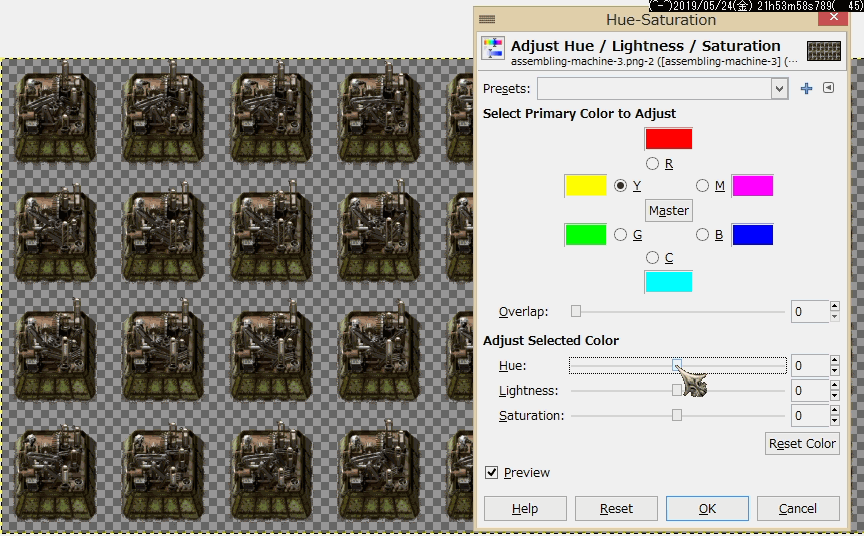Click the layer preview thumbnail in dialog header
This screenshot has width=864, height=536.
(824, 51)
